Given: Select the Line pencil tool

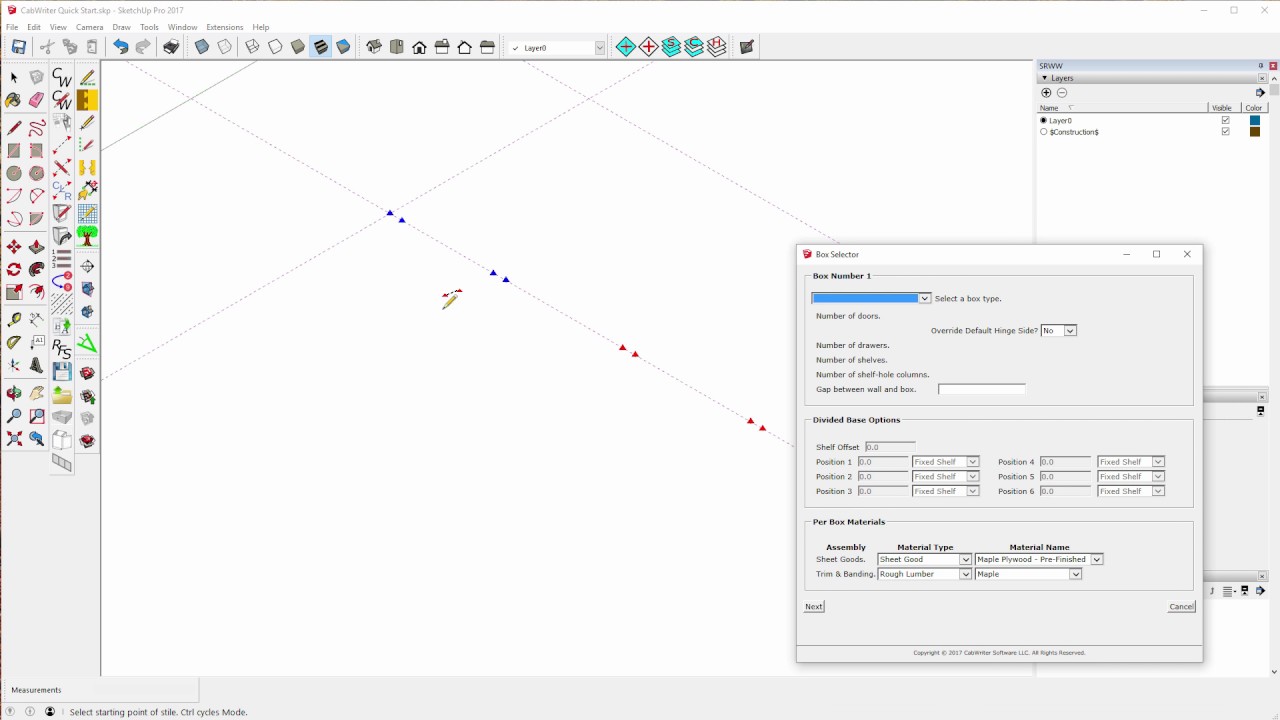Looking at the screenshot, I should point(14,128).
